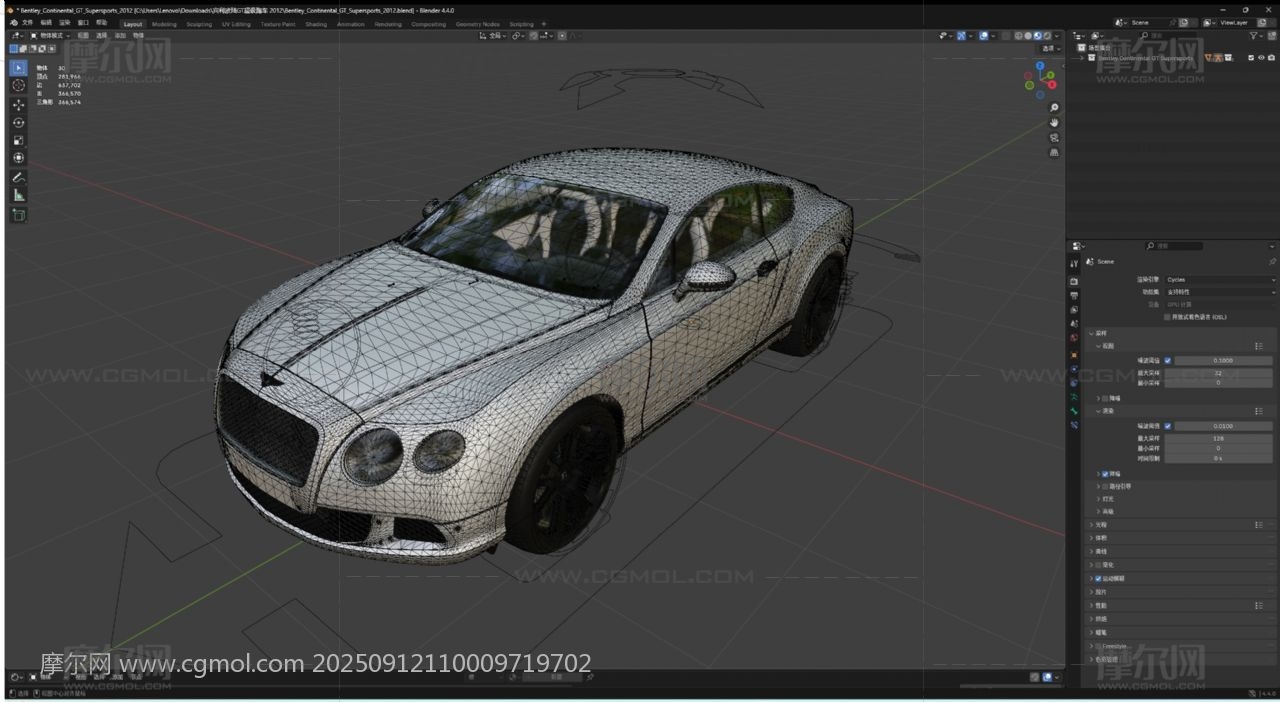Open the Geometry Nodes workspace tab
This screenshot has width=1280, height=702.
click(x=477, y=24)
